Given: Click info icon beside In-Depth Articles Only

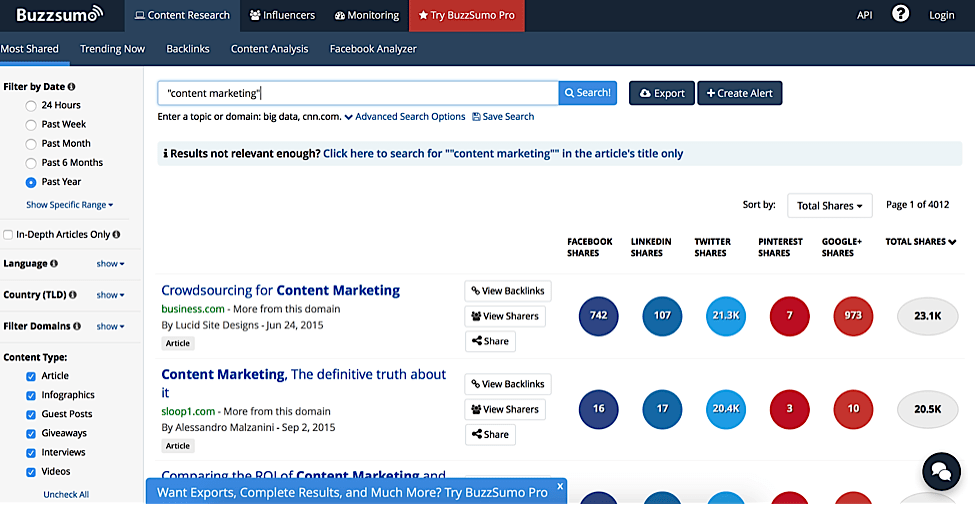Looking at the screenshot, I should (116, 234).
